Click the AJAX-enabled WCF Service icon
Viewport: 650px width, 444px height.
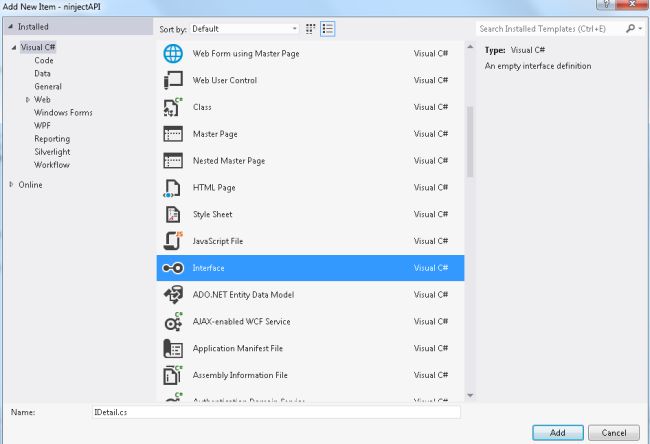(173, 322)
